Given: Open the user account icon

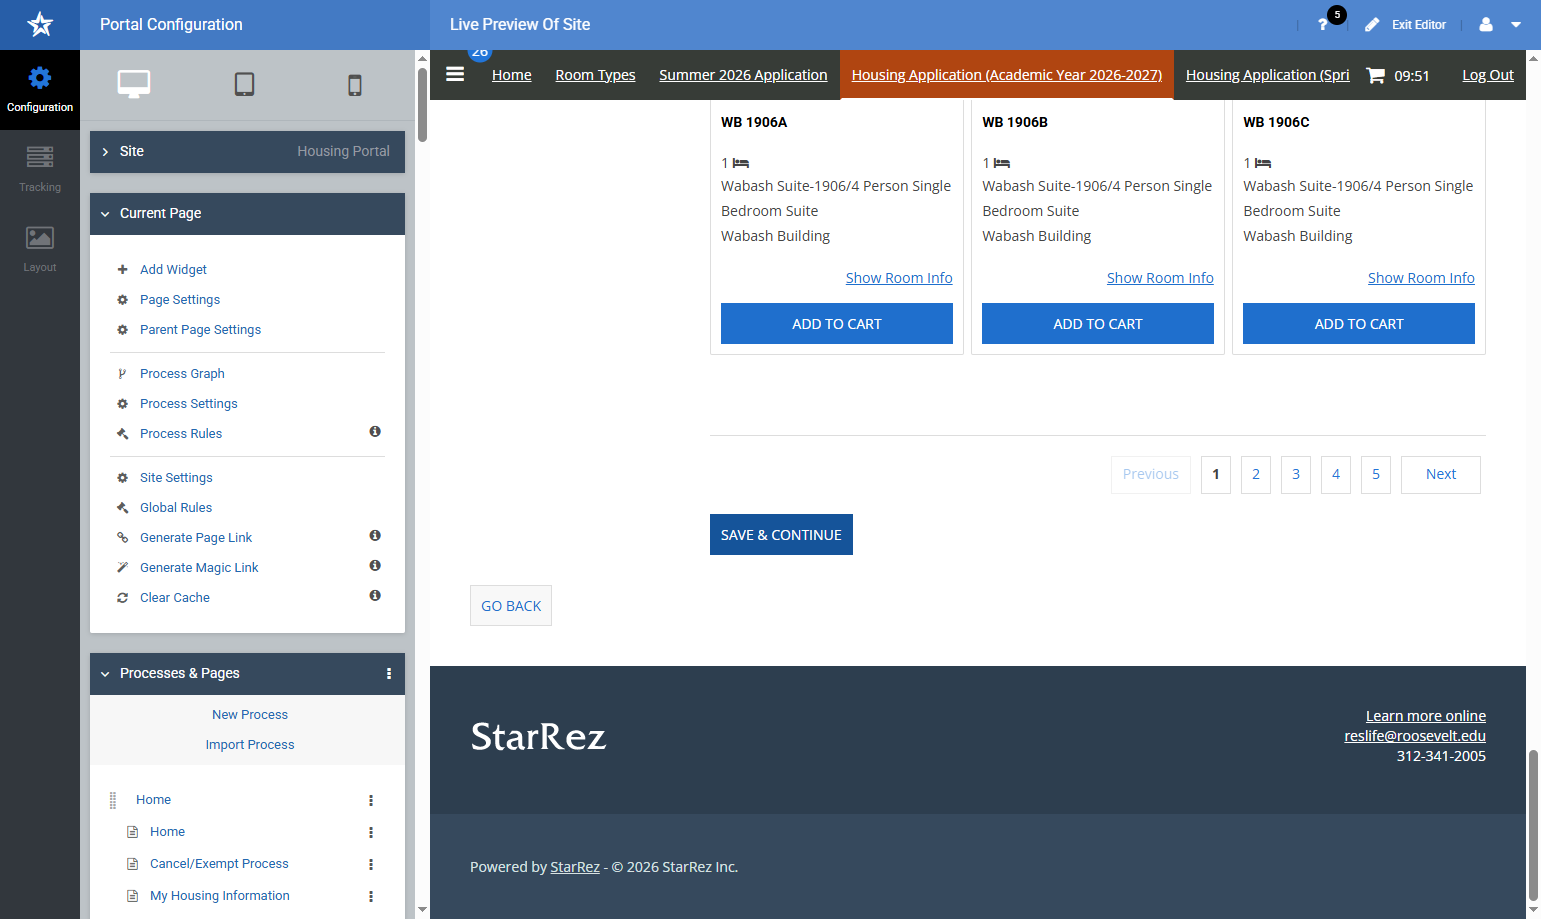Looking at the screenshot, I should point(1486,24).
